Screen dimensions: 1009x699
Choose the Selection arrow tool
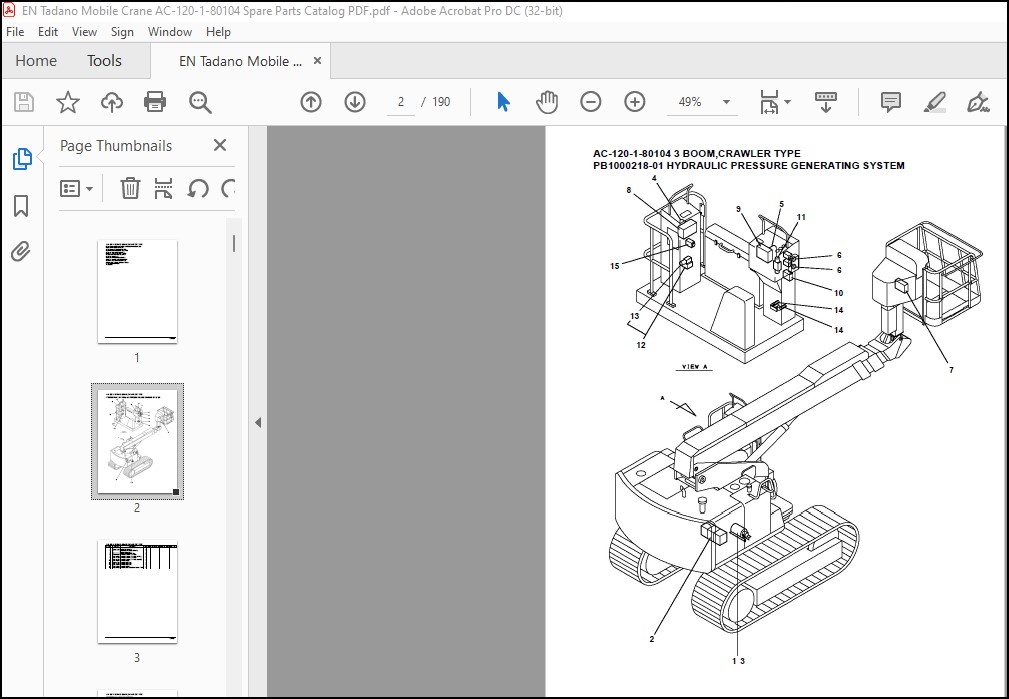click(x=503, y=102)
